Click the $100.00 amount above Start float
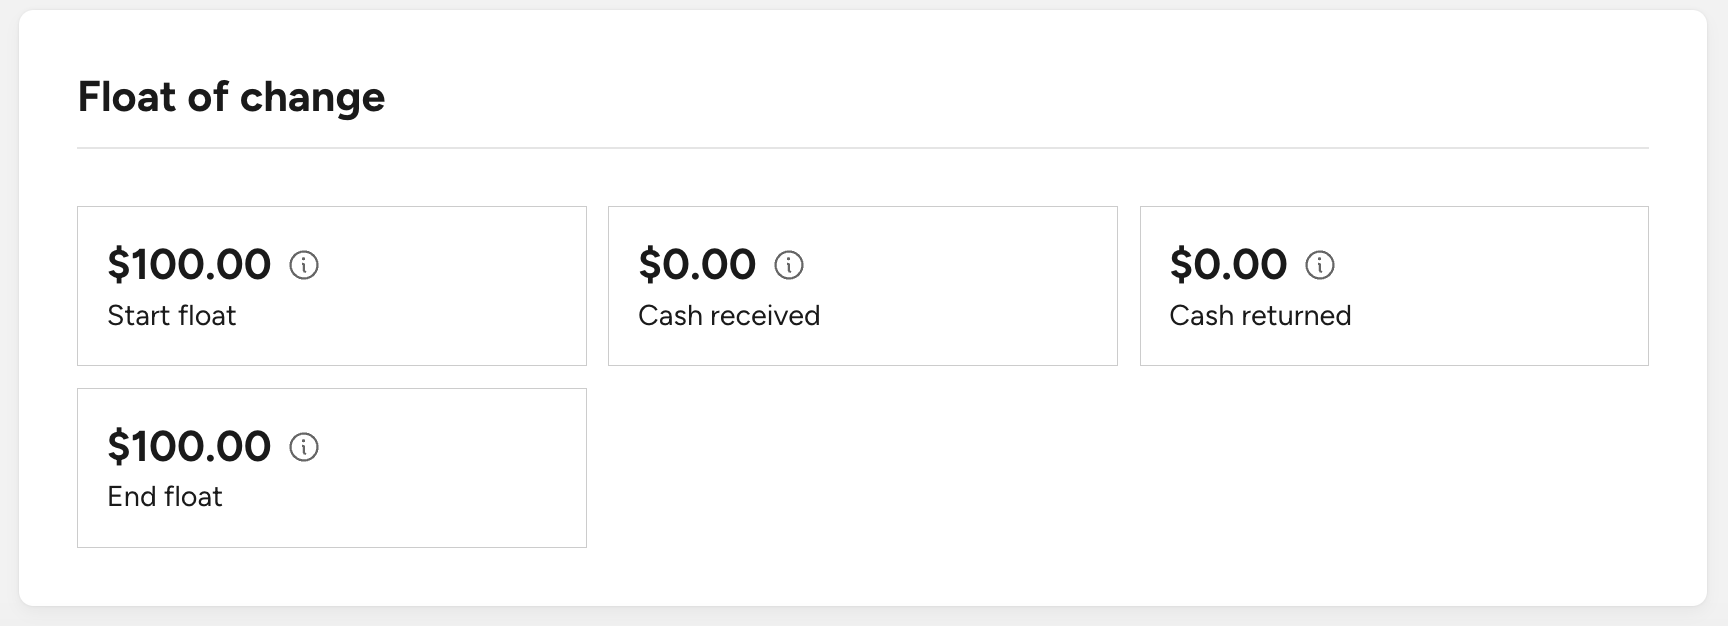This screenshot has width=1728, height=626. point(189,265)
